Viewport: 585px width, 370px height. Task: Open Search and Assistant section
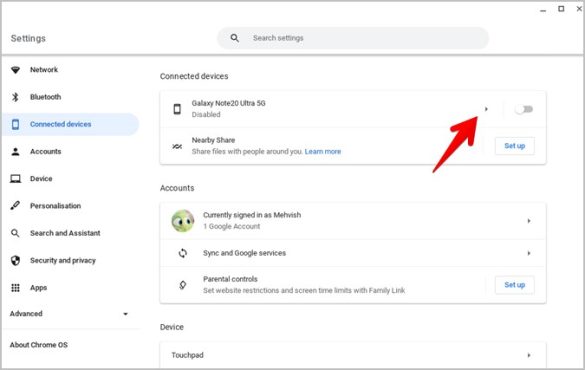click(65, 233)
